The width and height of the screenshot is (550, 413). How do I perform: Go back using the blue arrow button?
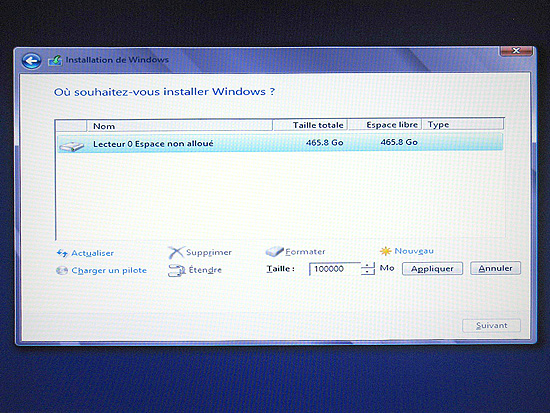tap(31, 61)
